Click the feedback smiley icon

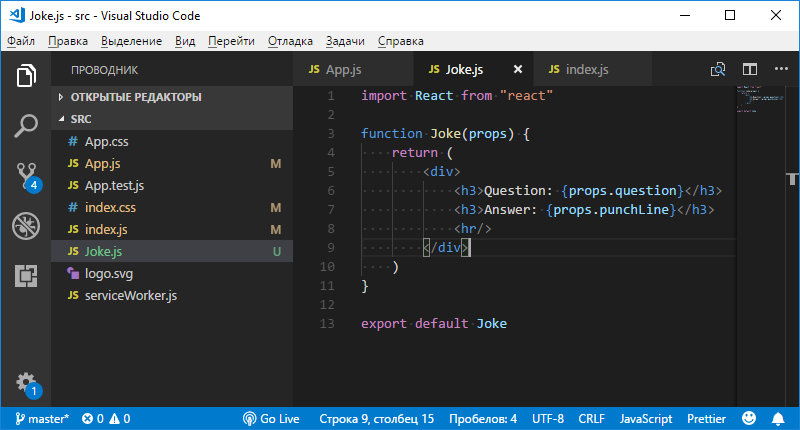pos(749,418)
